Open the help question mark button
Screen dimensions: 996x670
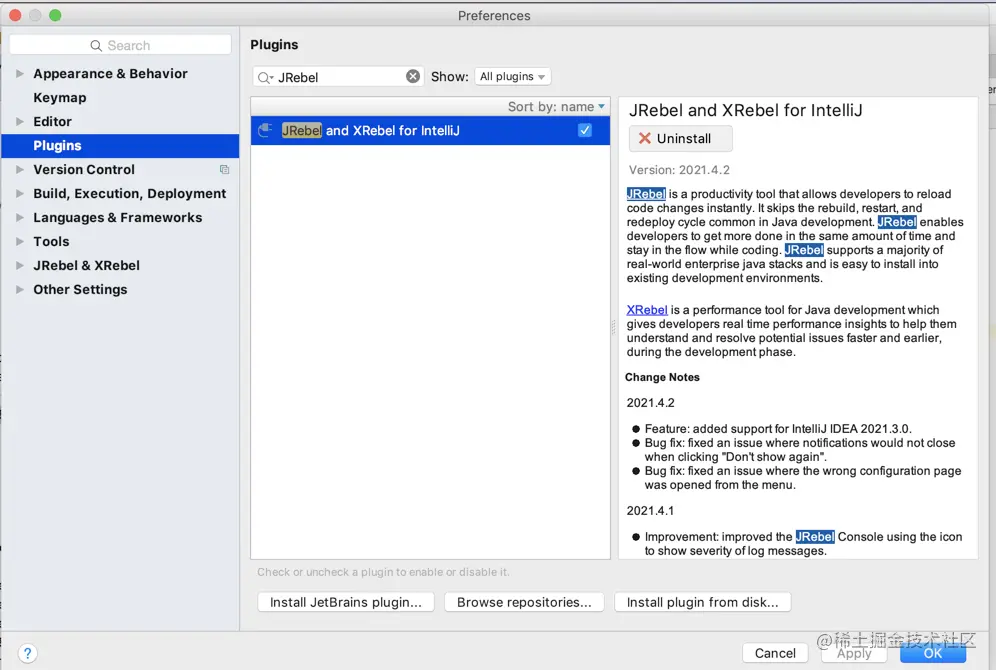coord(27,653)
